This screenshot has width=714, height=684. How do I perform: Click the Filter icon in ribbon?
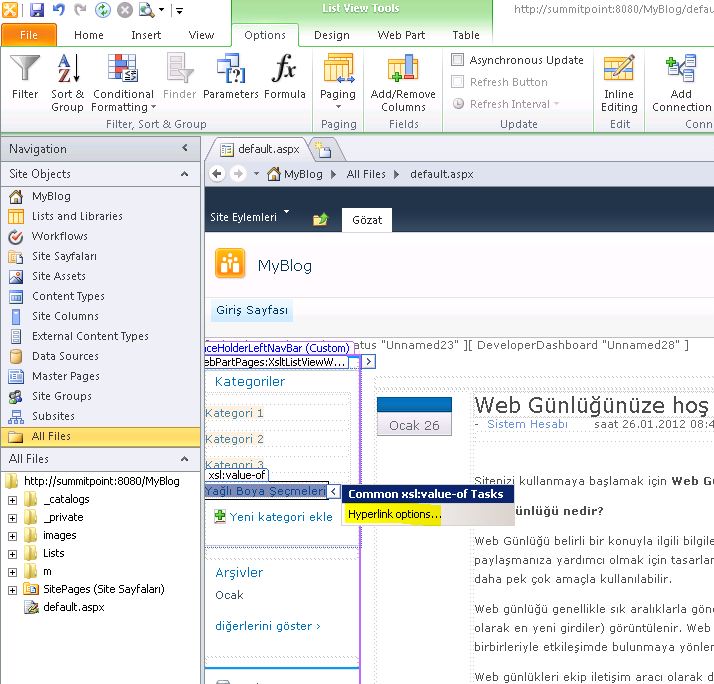point(25,78)
